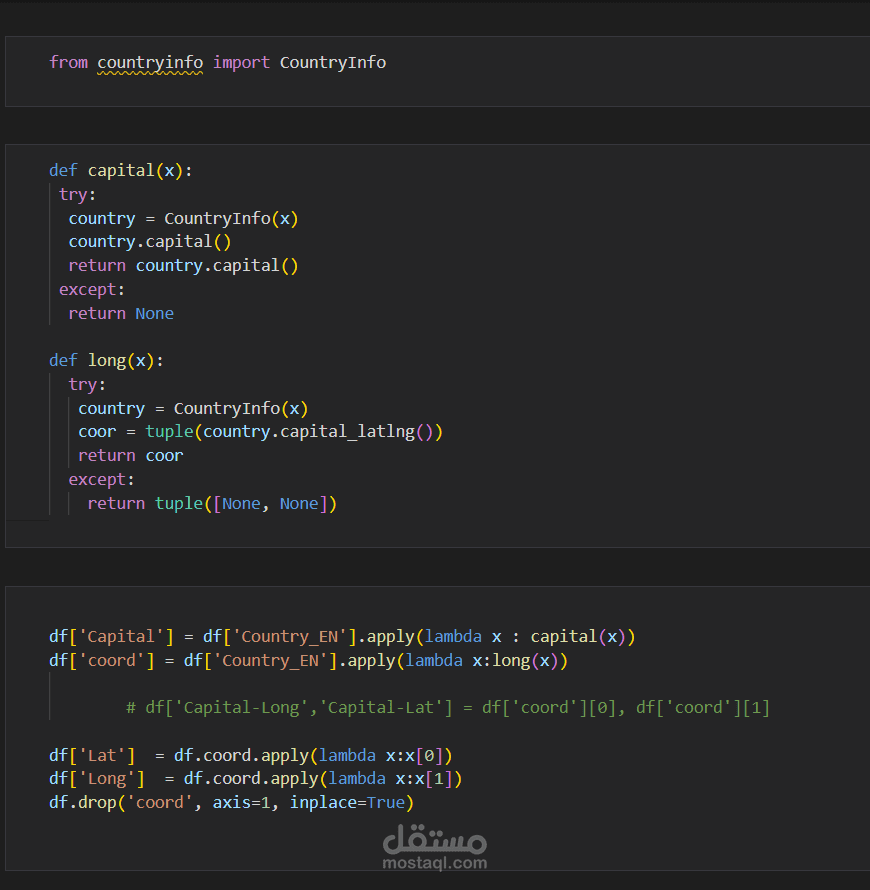Click 'countryinfo' underlined module name

coord(150,63)
